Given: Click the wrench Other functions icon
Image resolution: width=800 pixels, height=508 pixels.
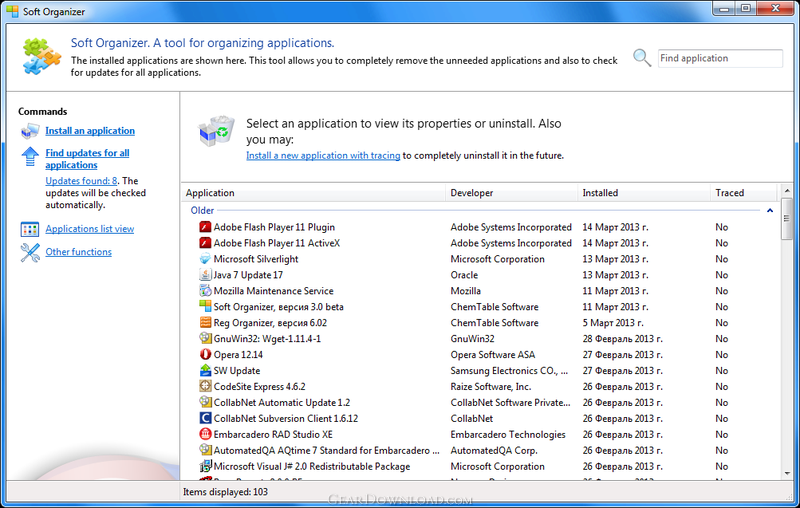Looking at the screenshot, I should (30, 252).
